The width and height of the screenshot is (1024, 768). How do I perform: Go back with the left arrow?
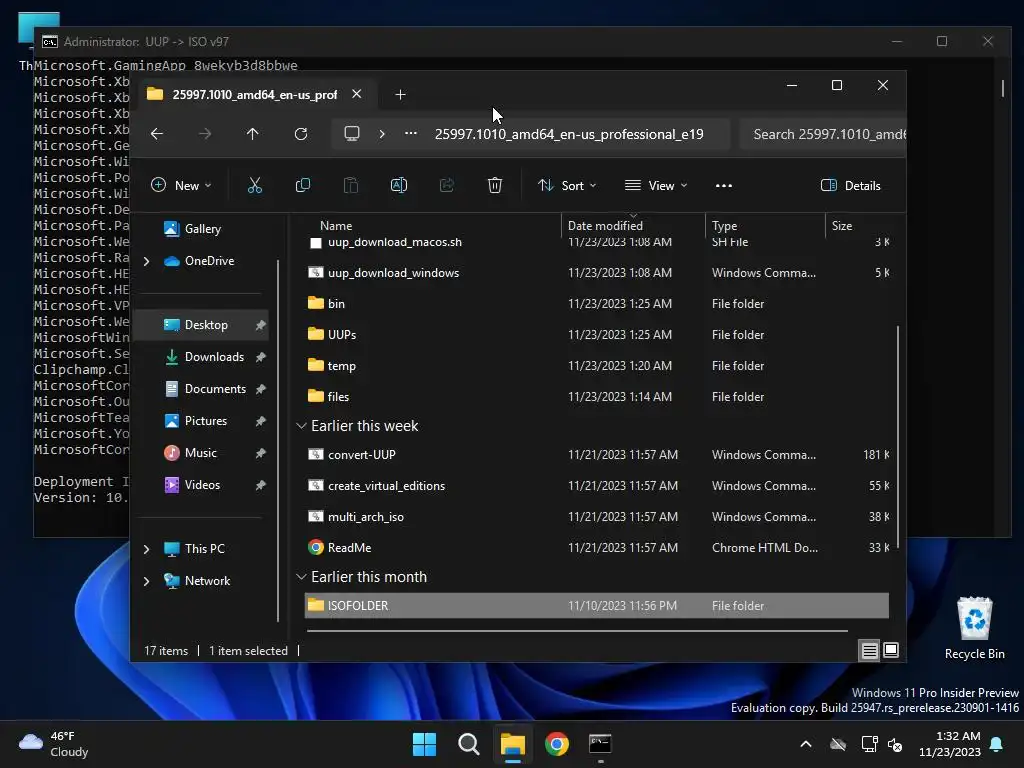(x=157, y=134)
